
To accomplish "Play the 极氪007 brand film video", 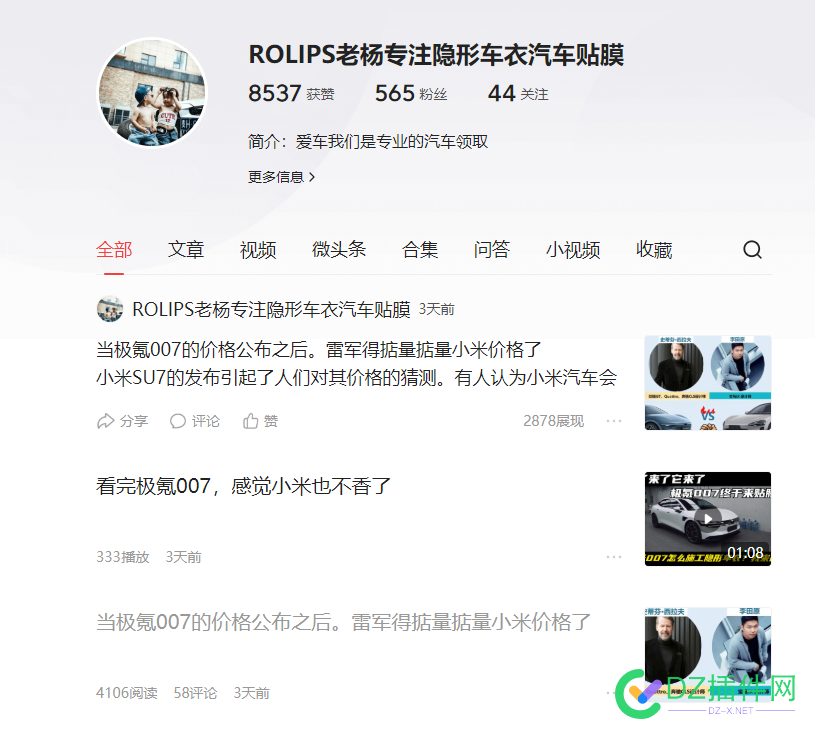I will (708, 518).
